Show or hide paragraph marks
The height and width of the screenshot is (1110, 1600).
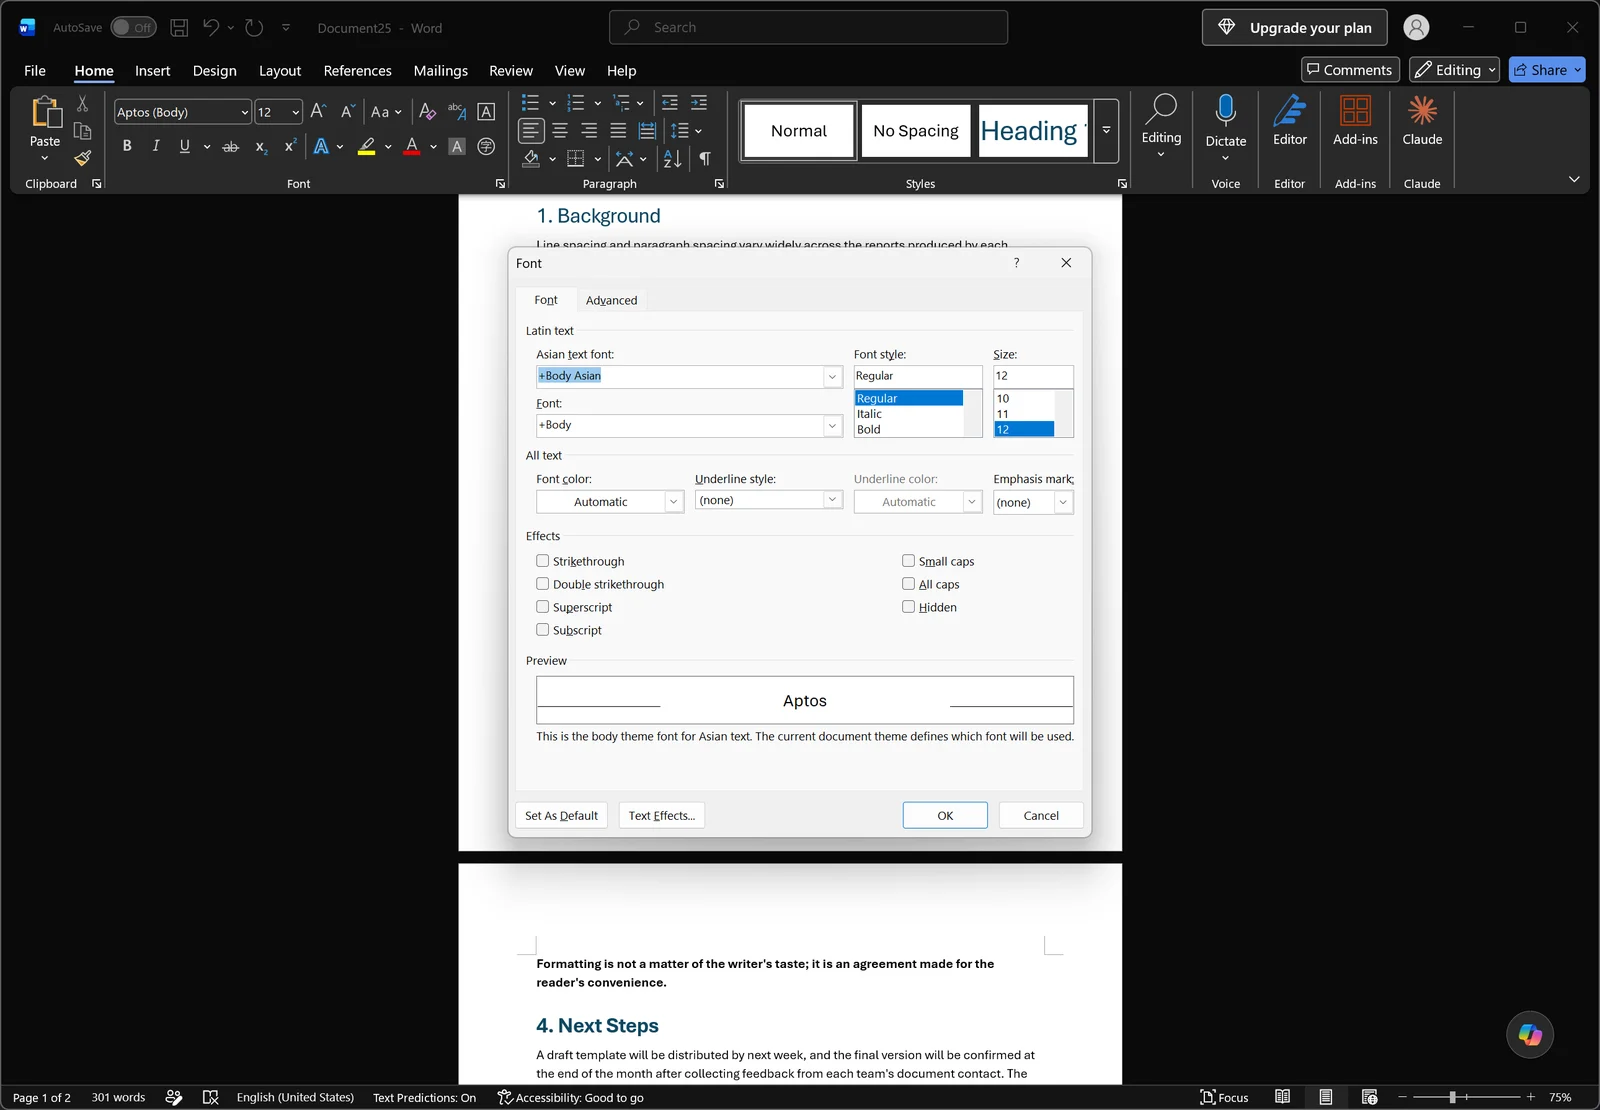click(705, 159)
